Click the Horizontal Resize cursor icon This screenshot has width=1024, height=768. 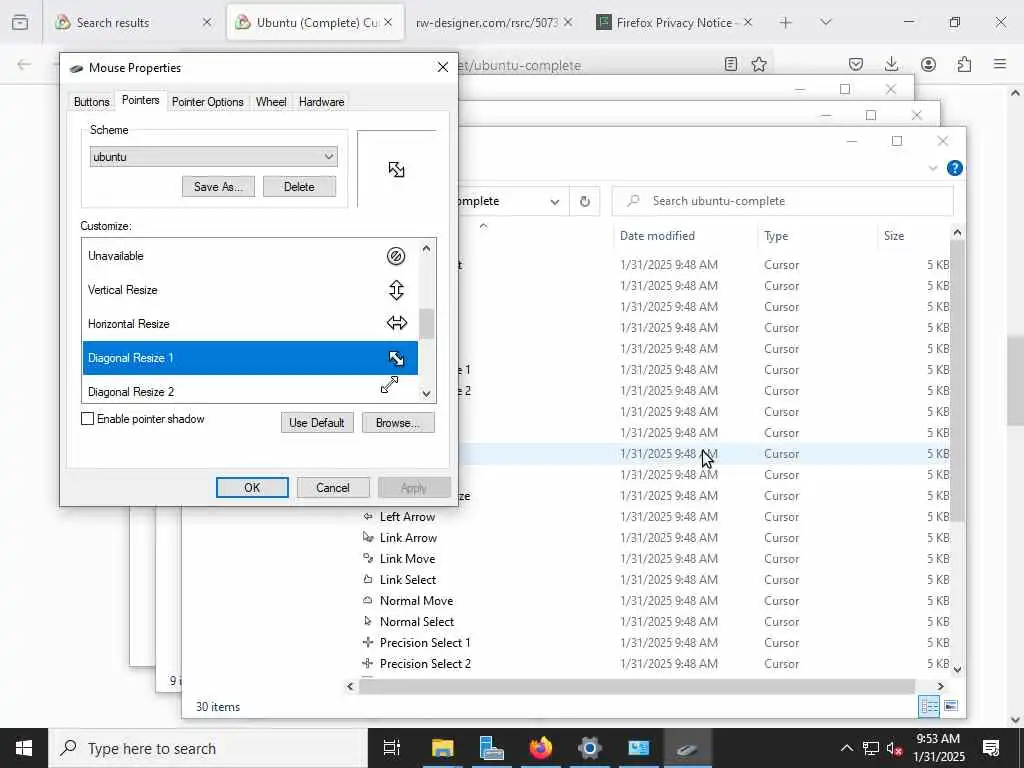point(396,323)
